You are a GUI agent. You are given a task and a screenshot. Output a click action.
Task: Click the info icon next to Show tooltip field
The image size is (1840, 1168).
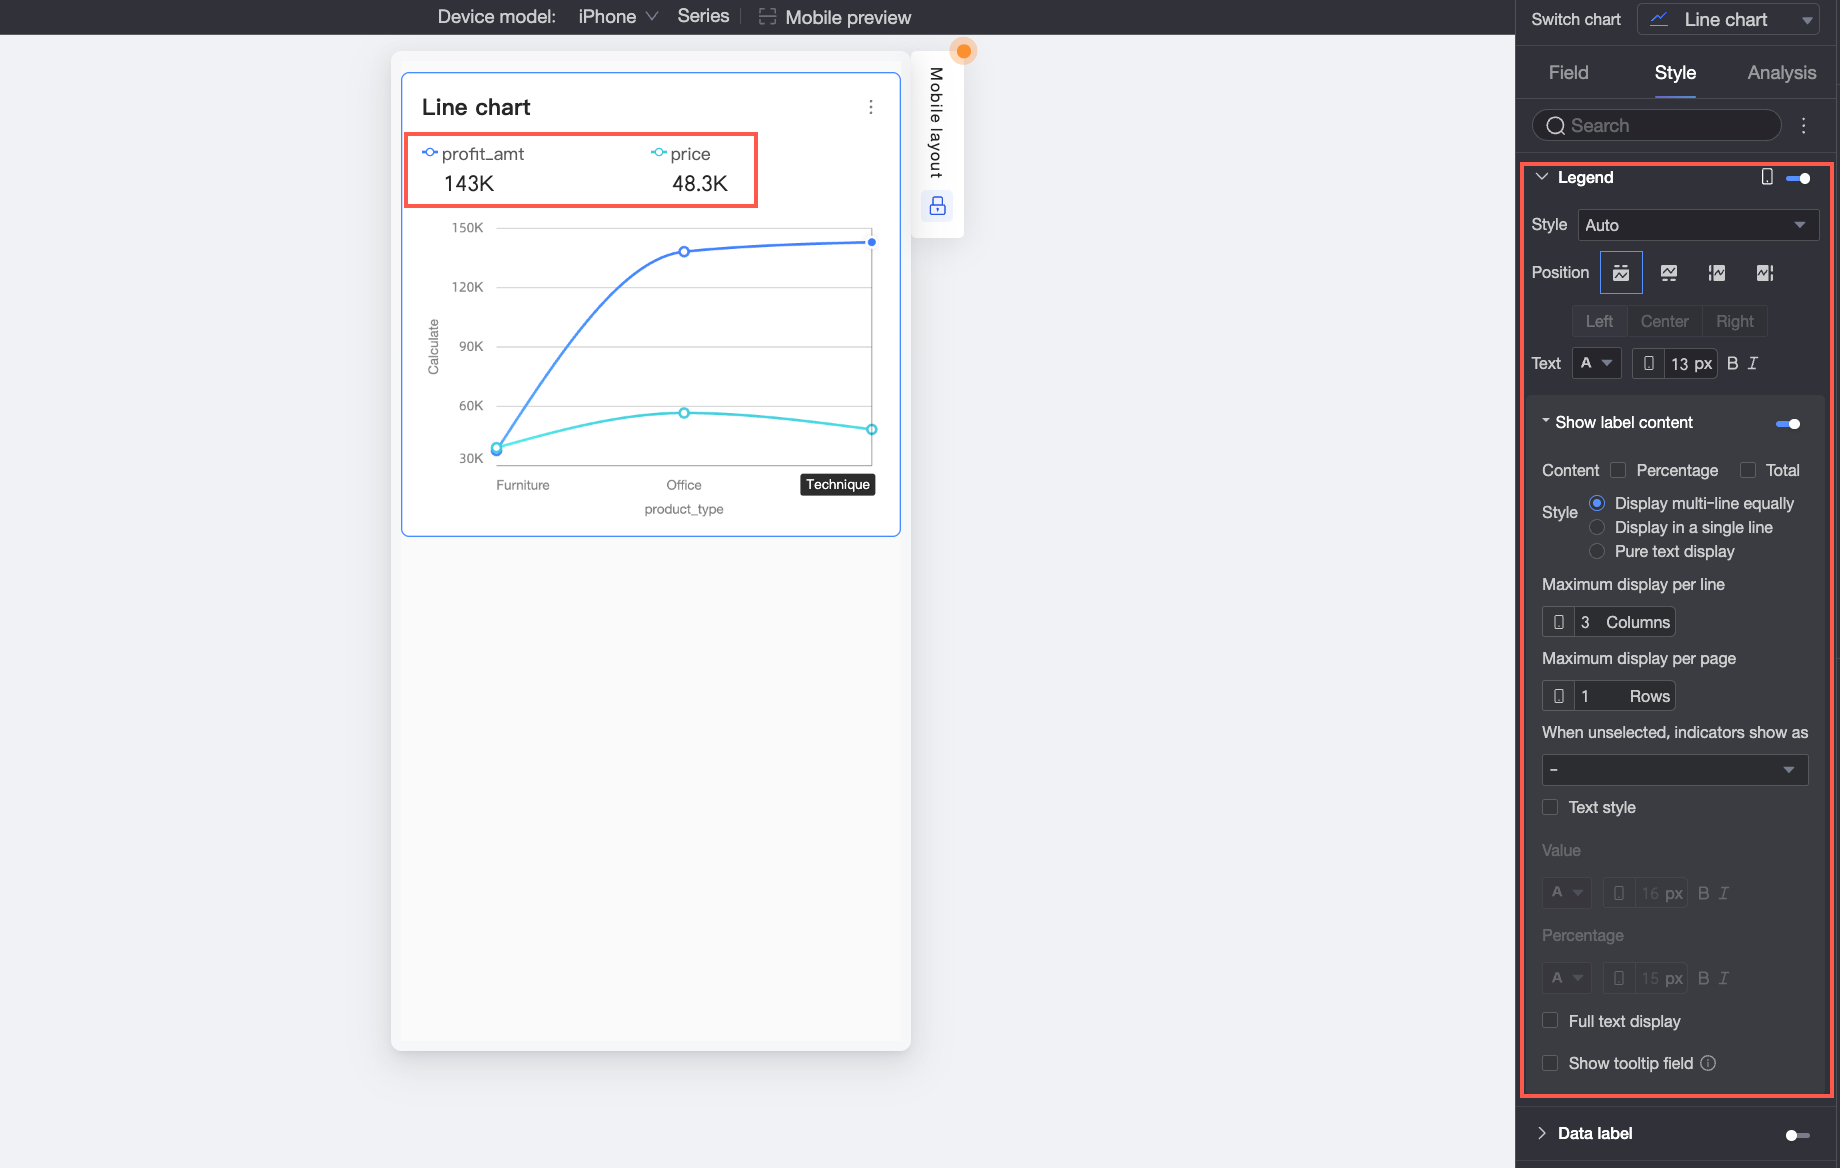coord(1708,1063)
